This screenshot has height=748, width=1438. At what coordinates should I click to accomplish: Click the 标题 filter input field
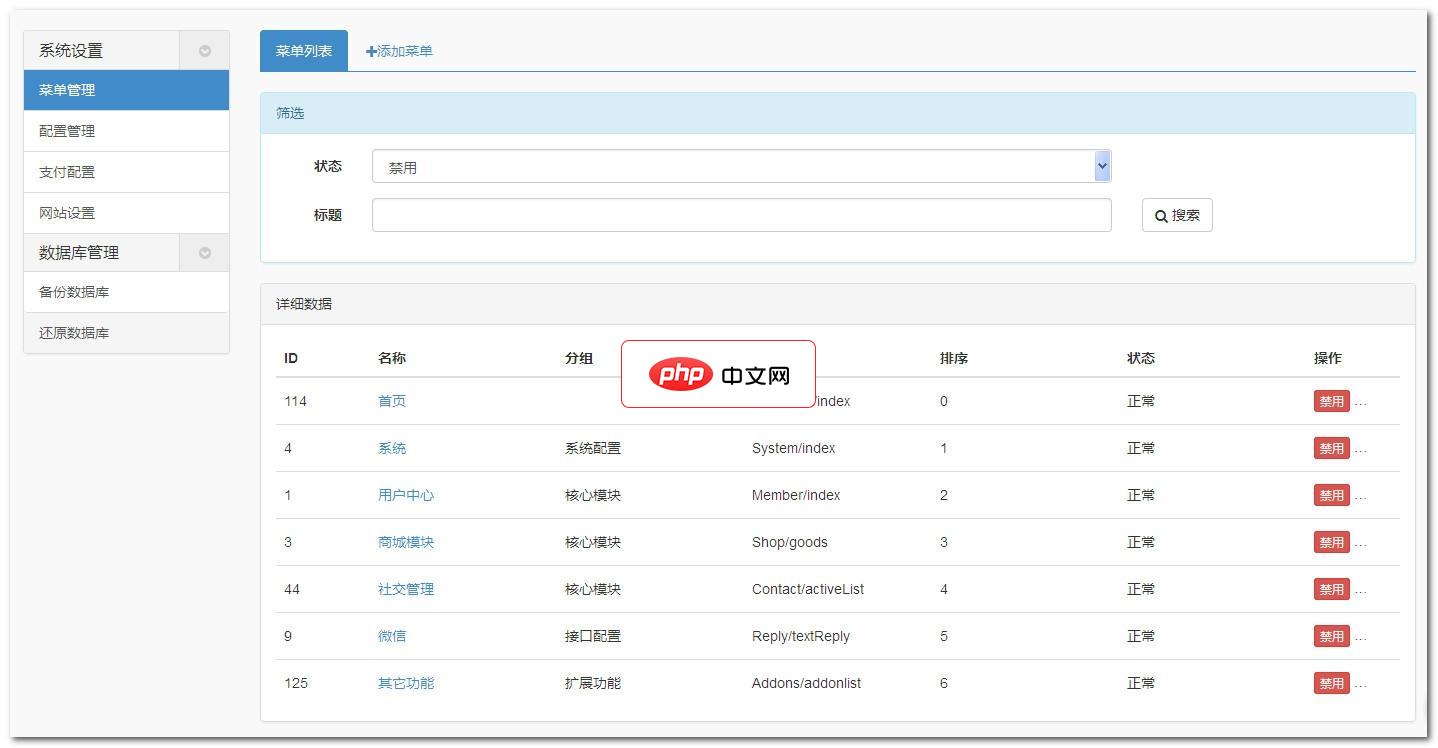[x=740, y=214]
